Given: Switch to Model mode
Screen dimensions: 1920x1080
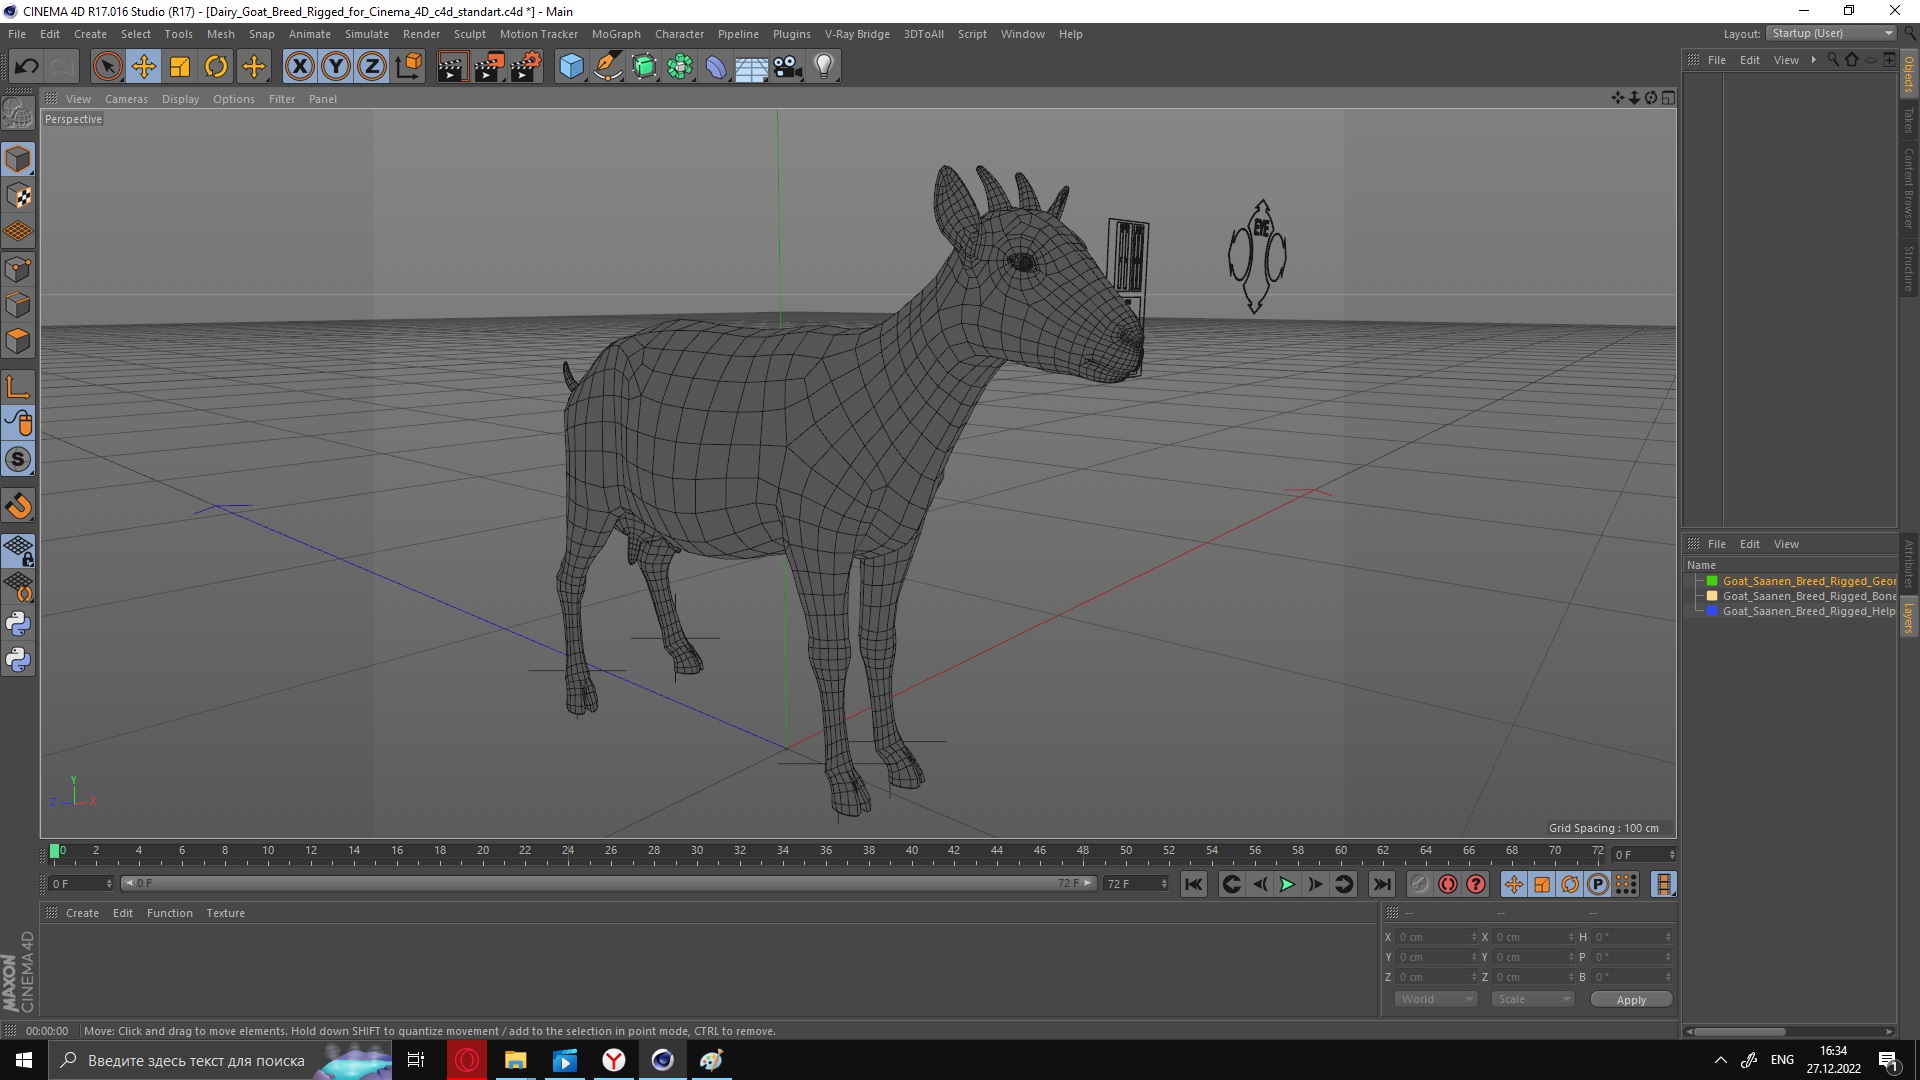Looking at the screenshot, I should tap(18, 159).
